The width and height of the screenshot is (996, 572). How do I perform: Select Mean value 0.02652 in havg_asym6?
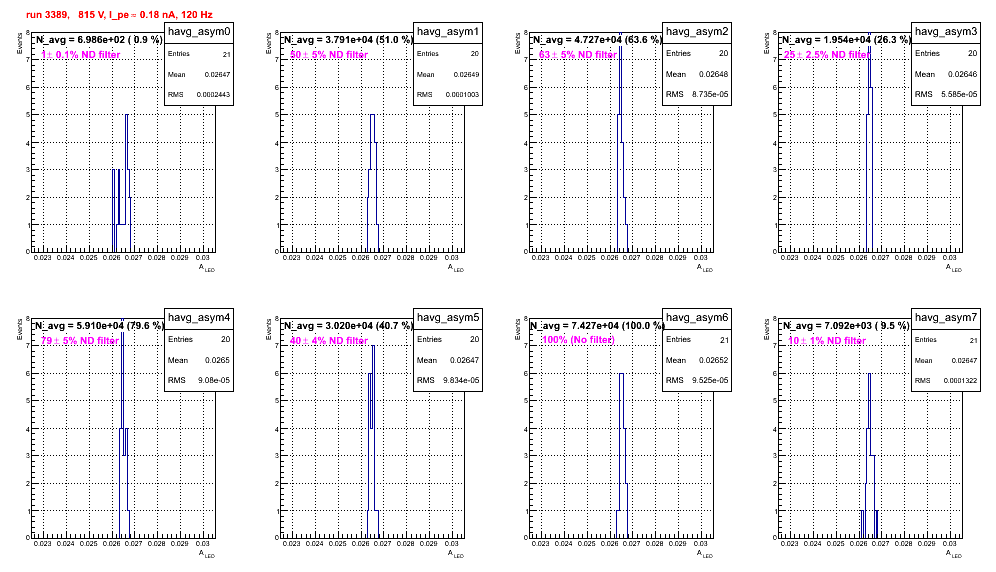pos(714,360)
